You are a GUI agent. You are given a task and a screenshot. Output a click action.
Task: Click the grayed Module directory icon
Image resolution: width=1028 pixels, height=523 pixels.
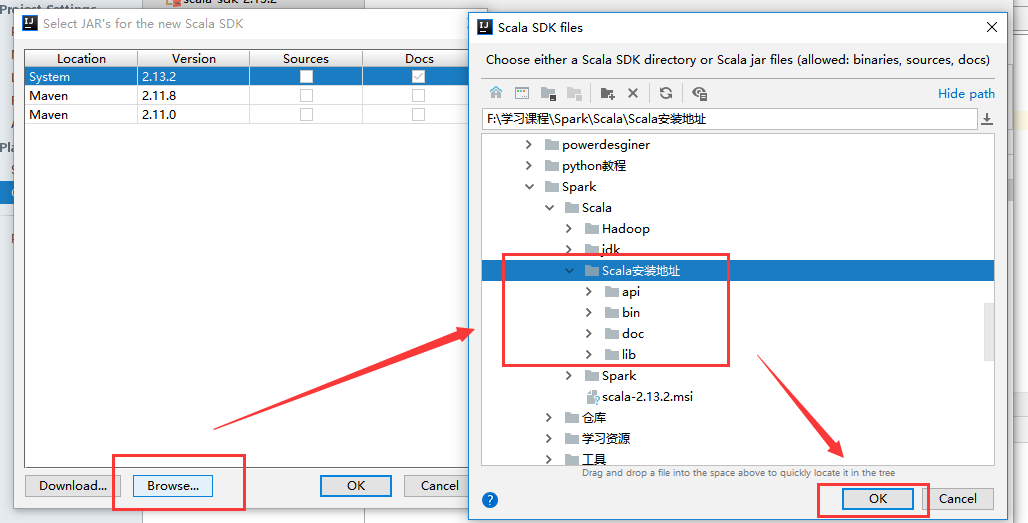(x=574, y=93)
